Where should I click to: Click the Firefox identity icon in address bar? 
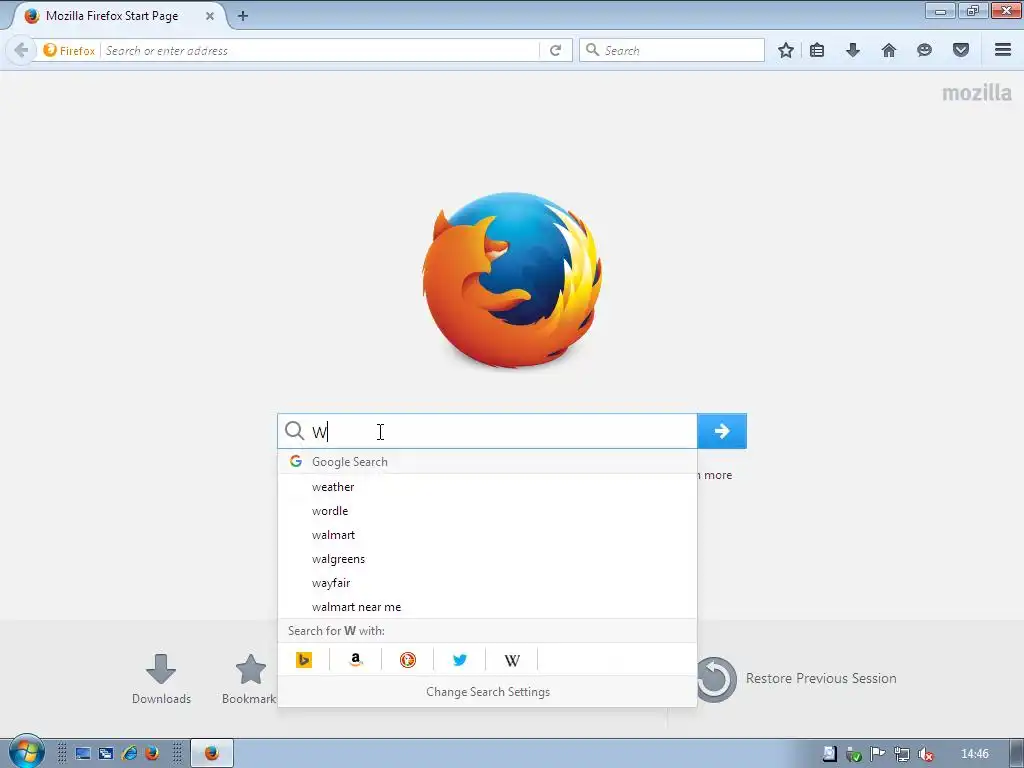pyautogui.click(x=69, y=50)
